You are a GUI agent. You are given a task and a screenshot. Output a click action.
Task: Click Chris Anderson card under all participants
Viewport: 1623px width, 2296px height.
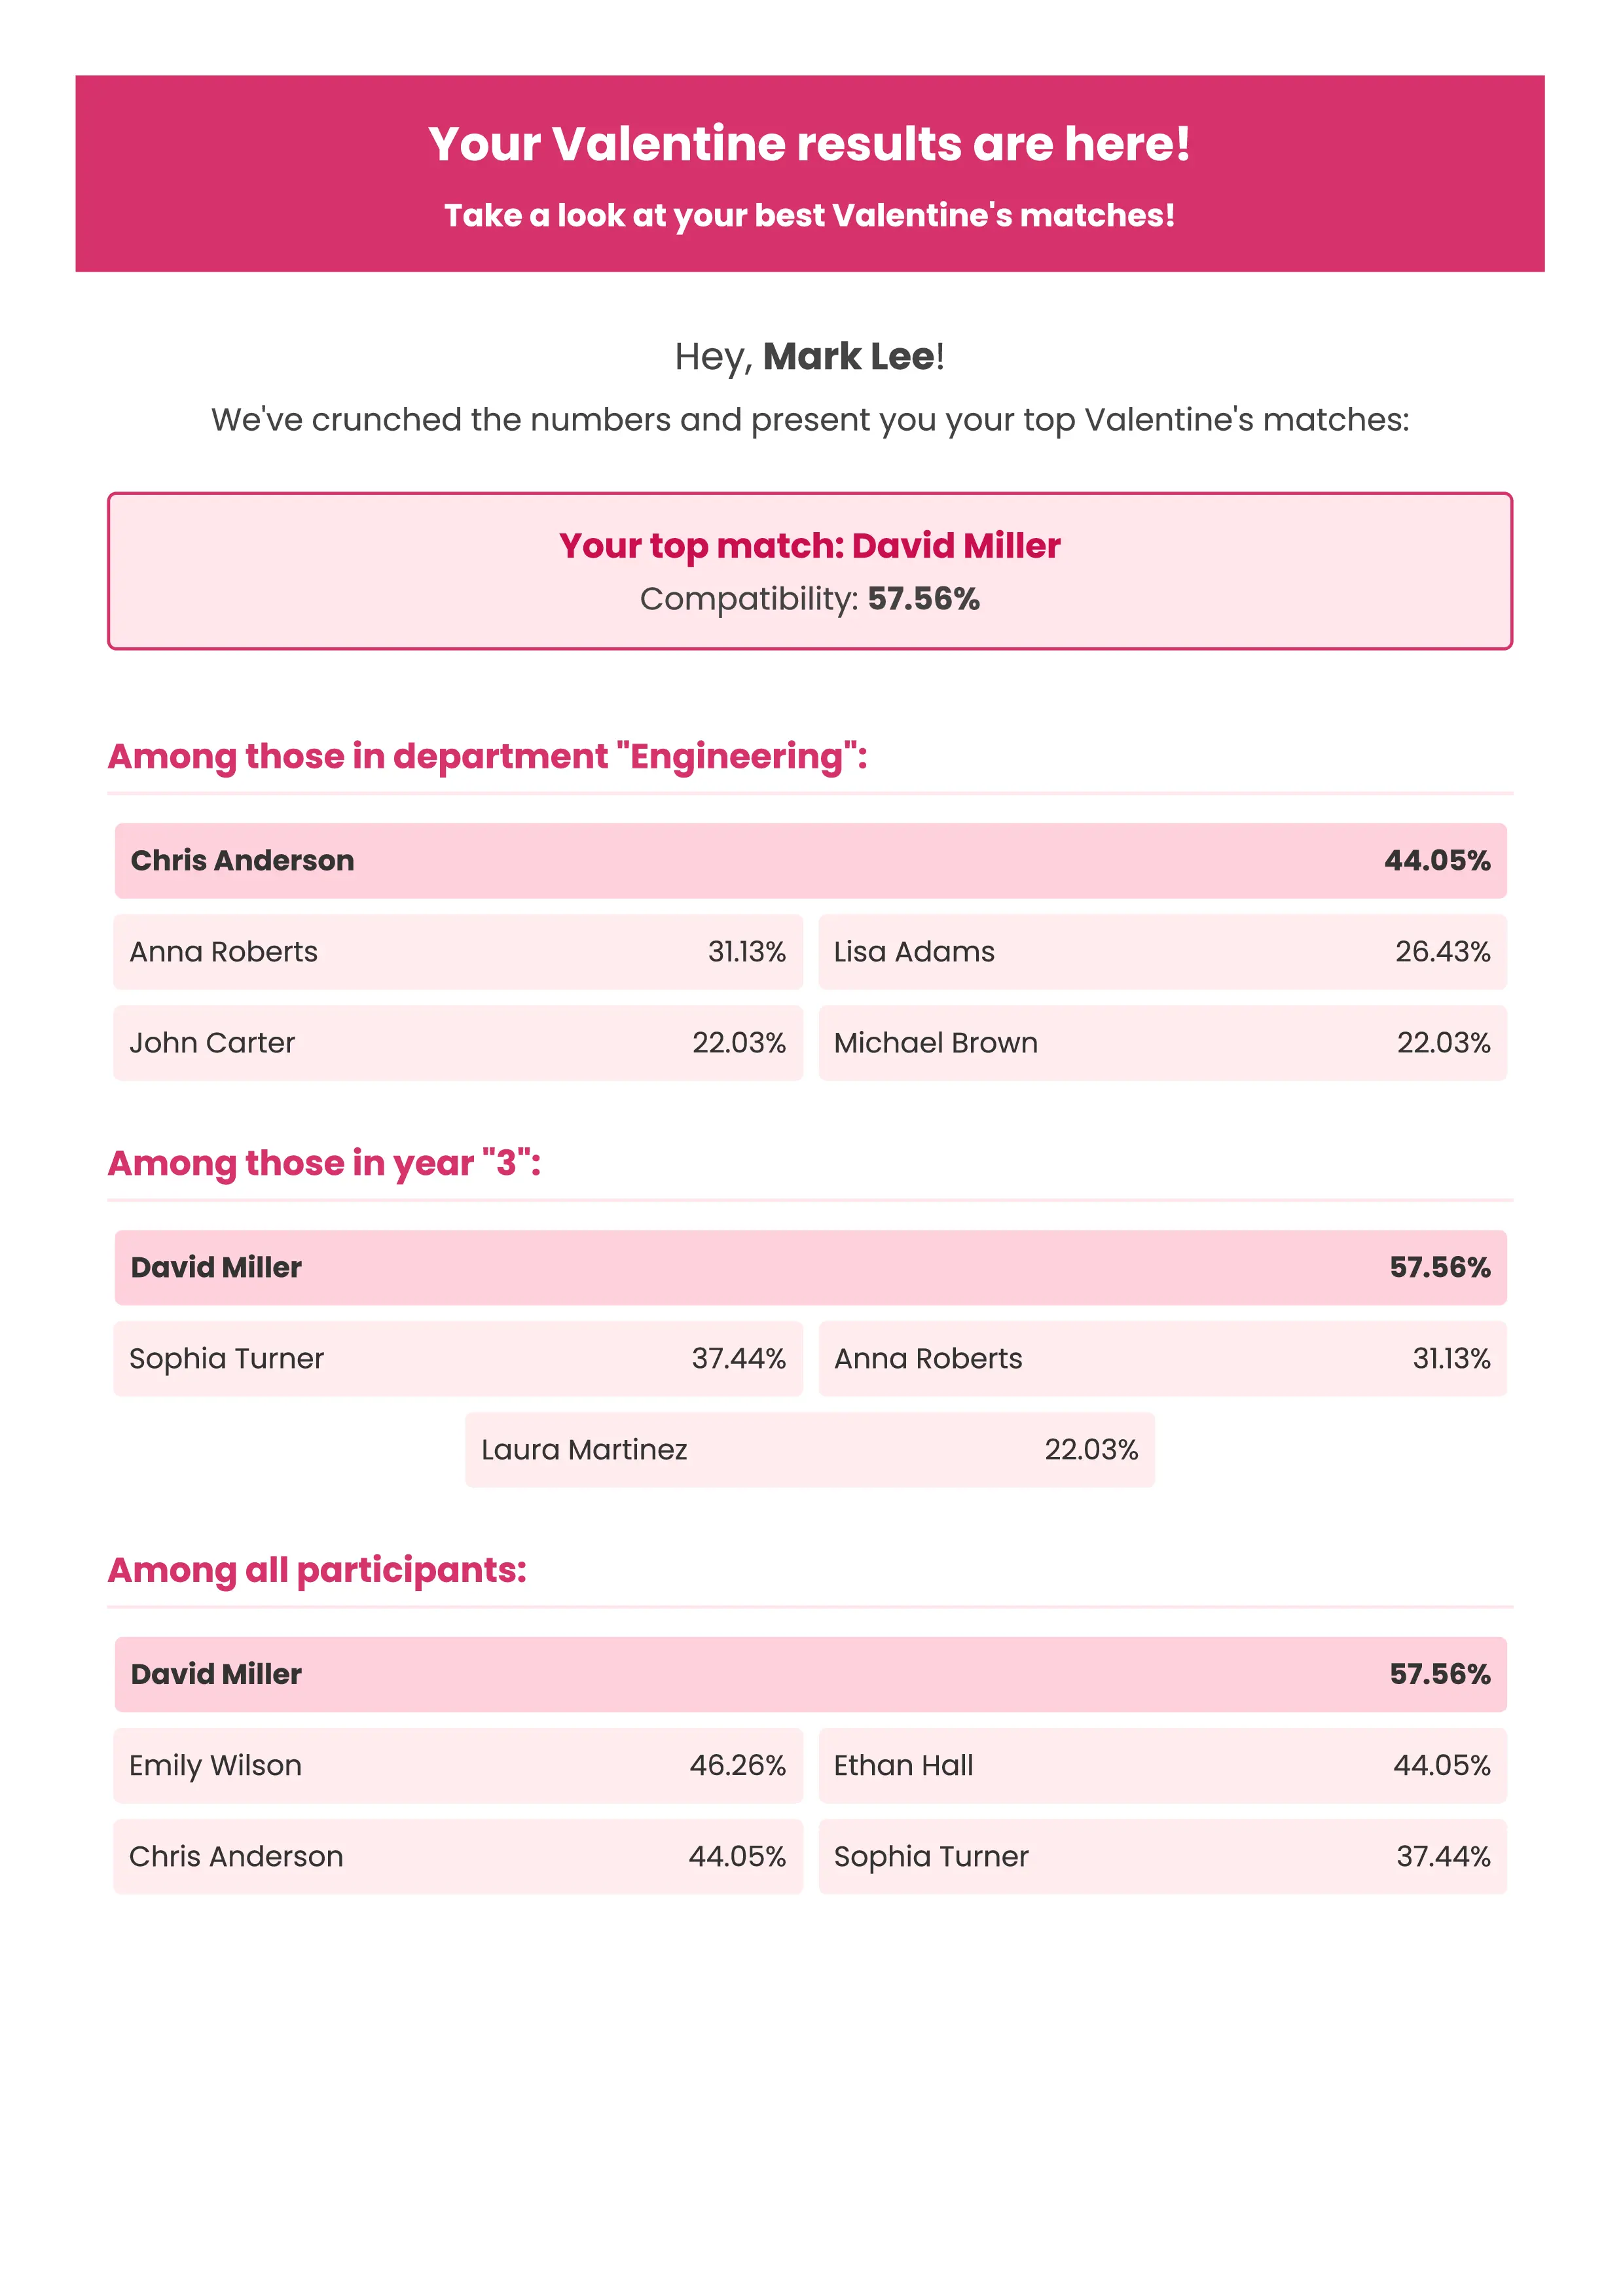tap(458, 1856)
